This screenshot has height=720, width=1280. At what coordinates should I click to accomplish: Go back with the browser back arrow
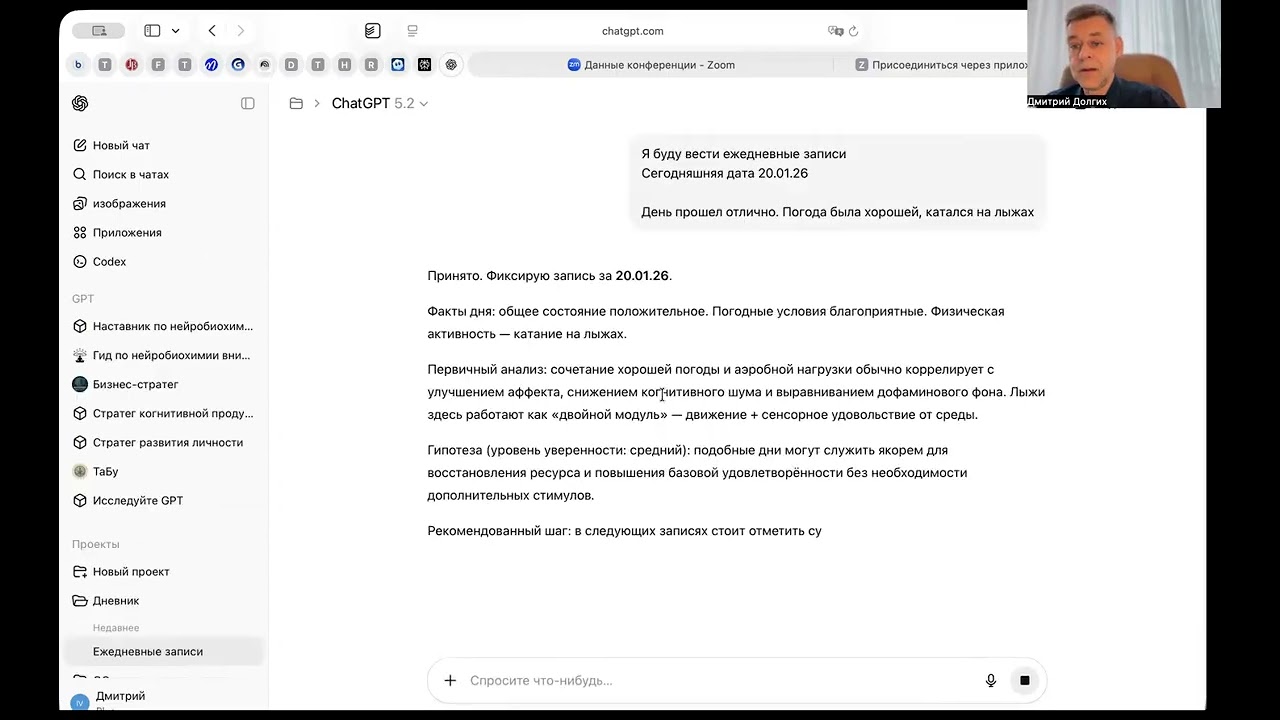[x=212, y=31]
